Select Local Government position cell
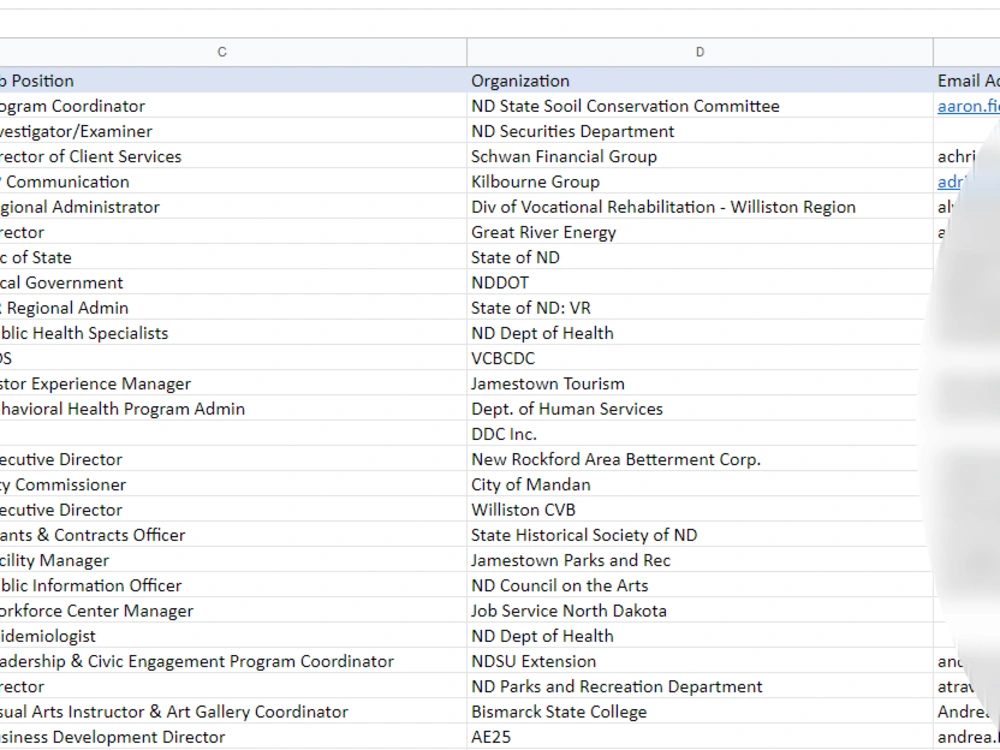 (x=233, y=283)
